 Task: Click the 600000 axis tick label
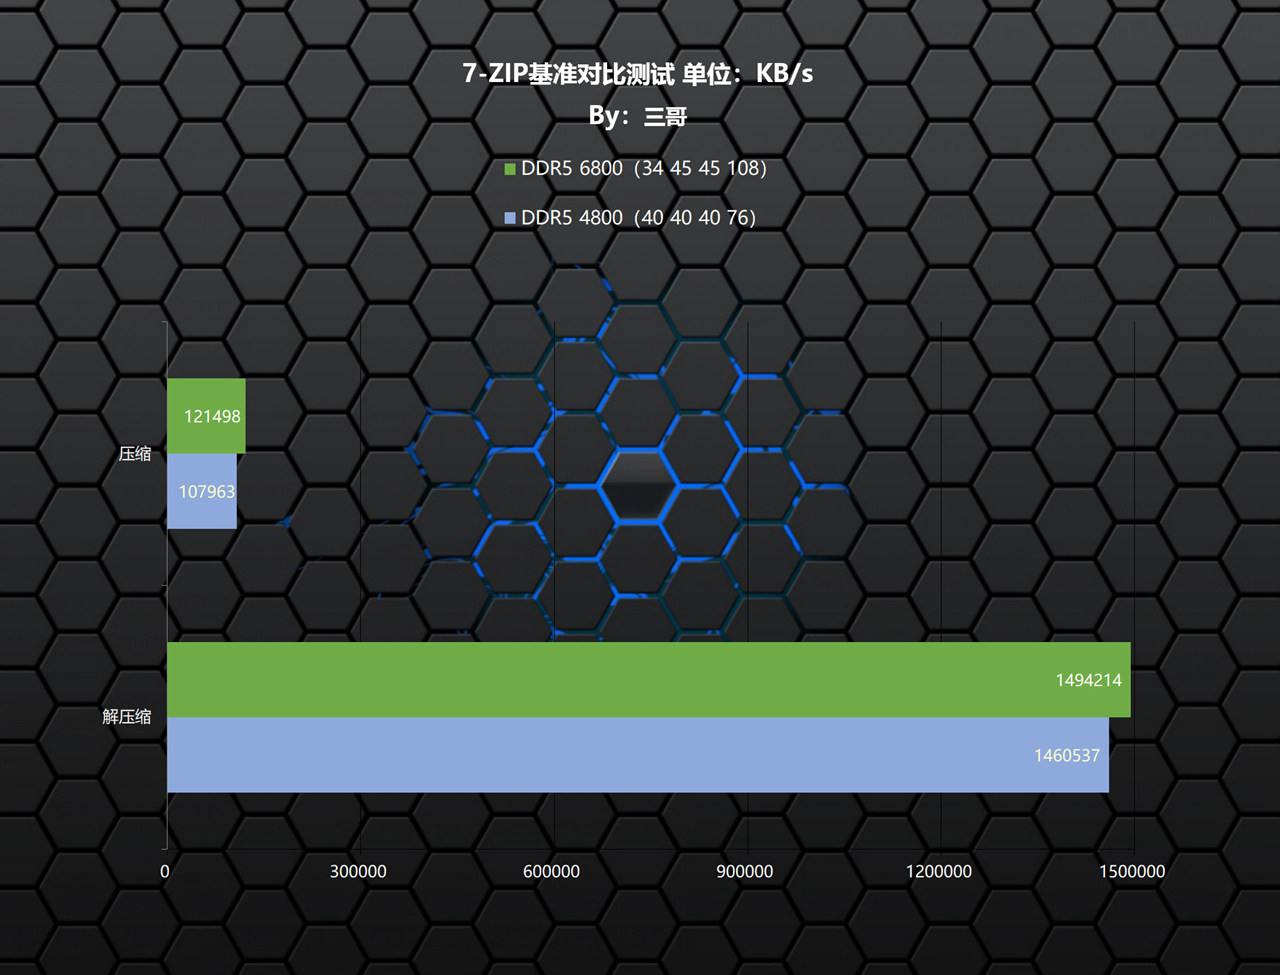tap(551, 872)
